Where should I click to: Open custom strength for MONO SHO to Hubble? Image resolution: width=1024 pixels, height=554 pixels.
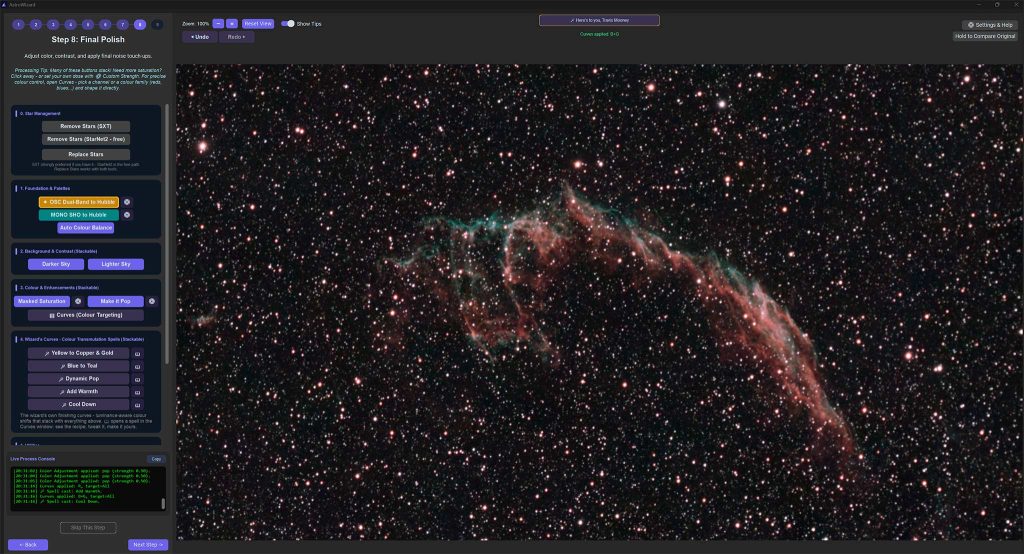[127, 215]
